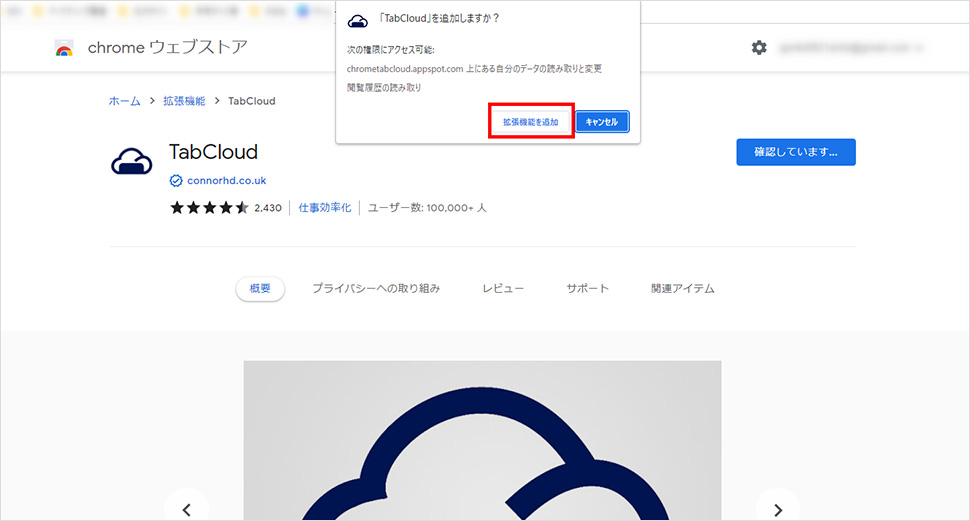Click the Chrome Web Store rainbow logo

64,48
